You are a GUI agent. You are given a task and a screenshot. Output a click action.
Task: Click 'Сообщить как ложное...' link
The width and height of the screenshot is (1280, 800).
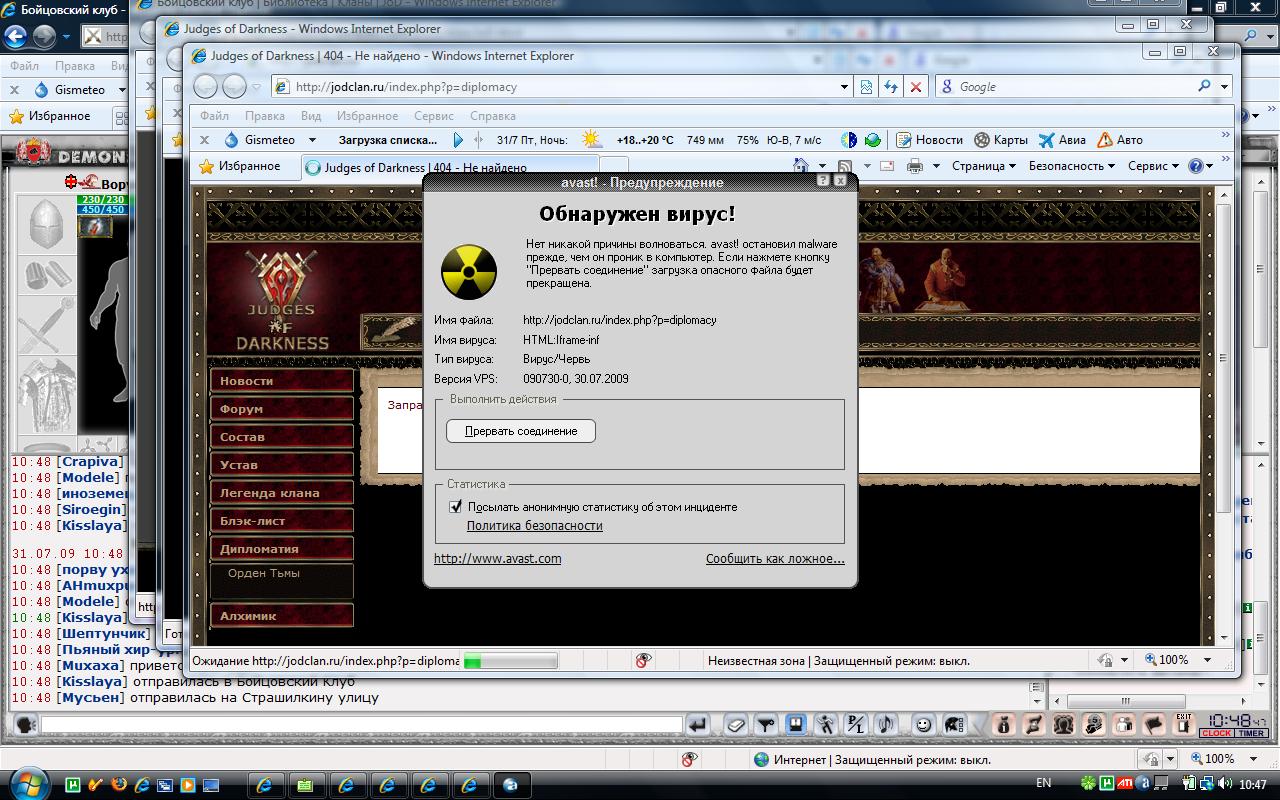click(x=775, y=559)
